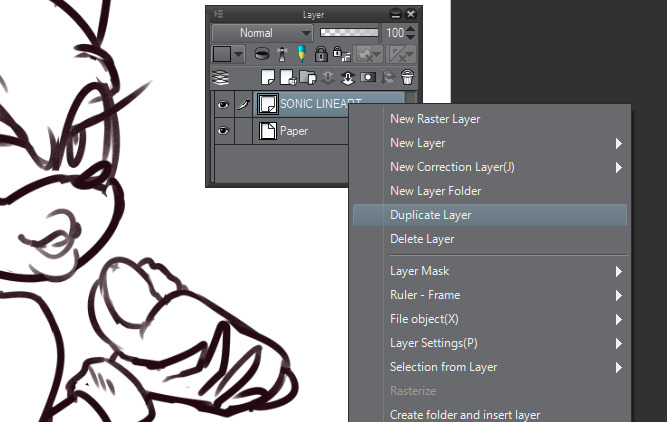Set as reference layer lighthouse icon

pos(282,54)
